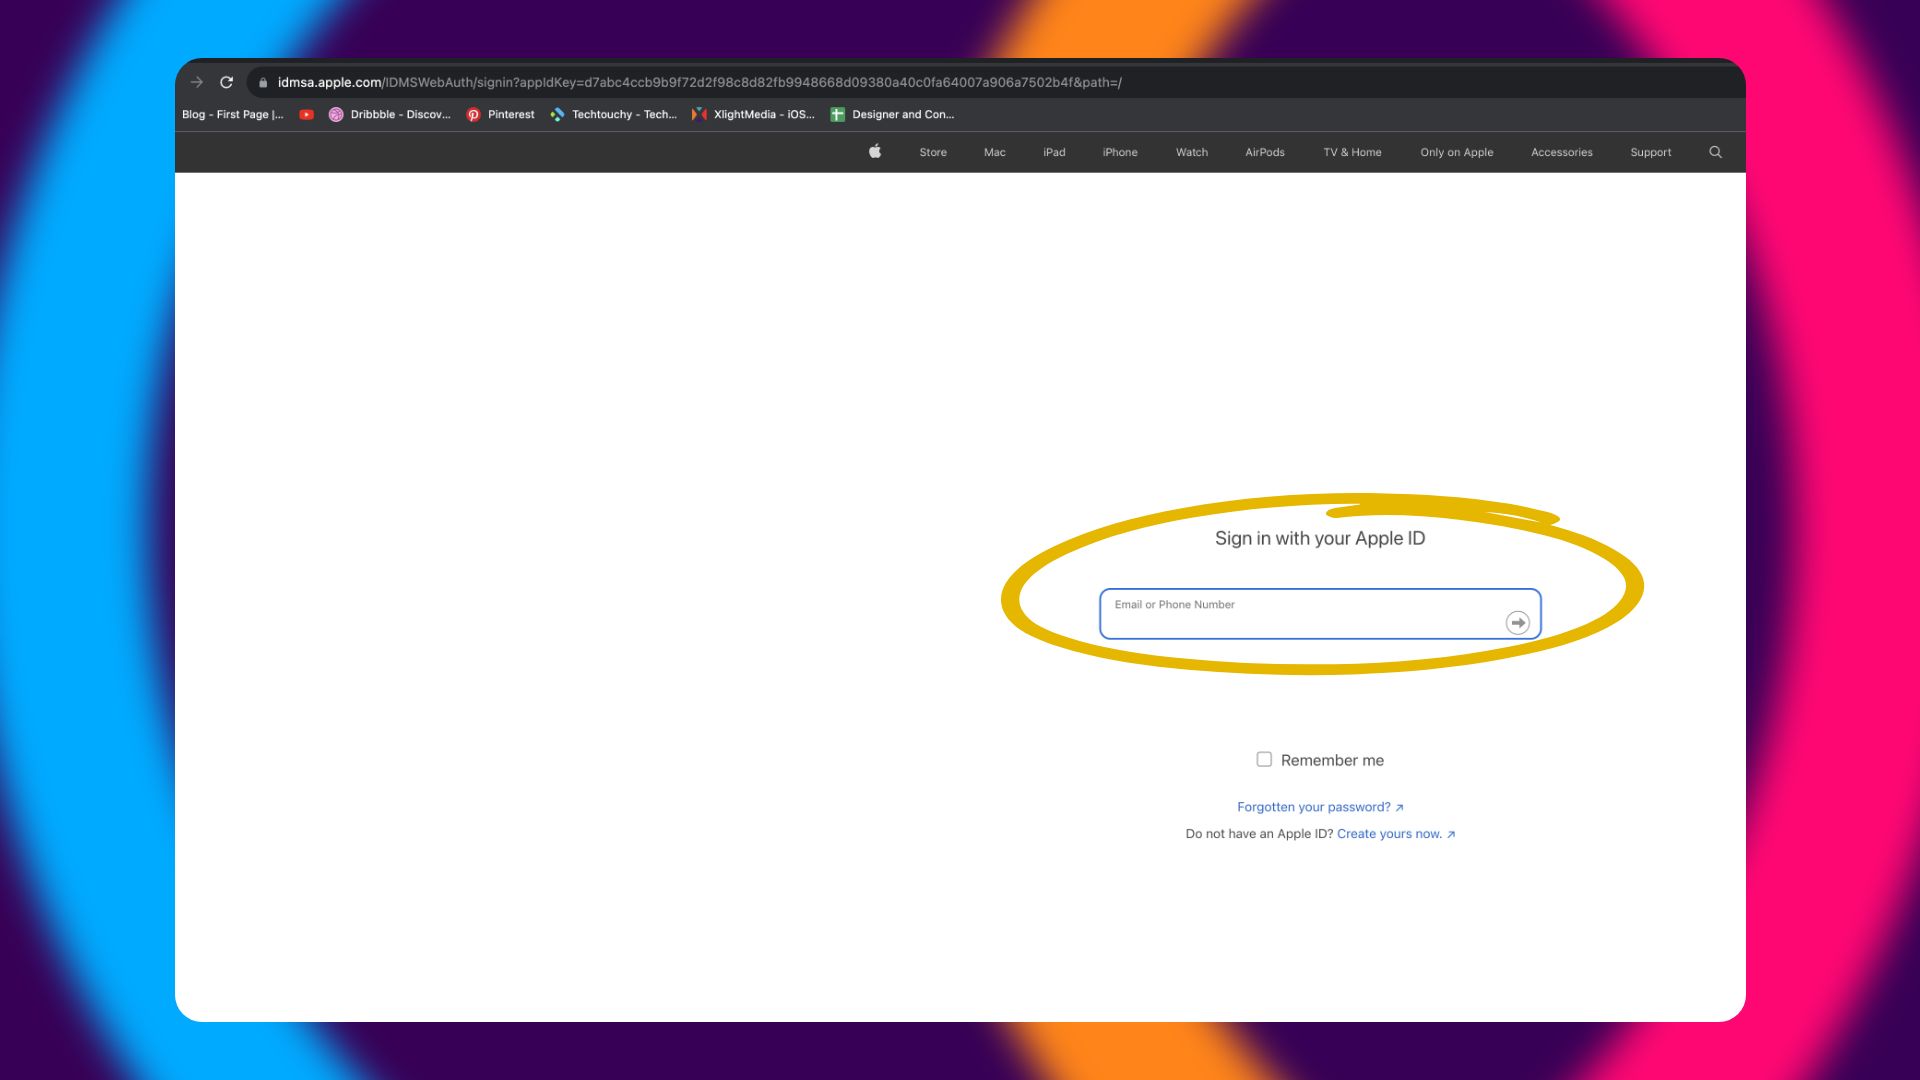This screenshot has height=1080, width=1920.
Task: Click the idmsa.apple.com URL in address bar
Action: click(699, 83)
